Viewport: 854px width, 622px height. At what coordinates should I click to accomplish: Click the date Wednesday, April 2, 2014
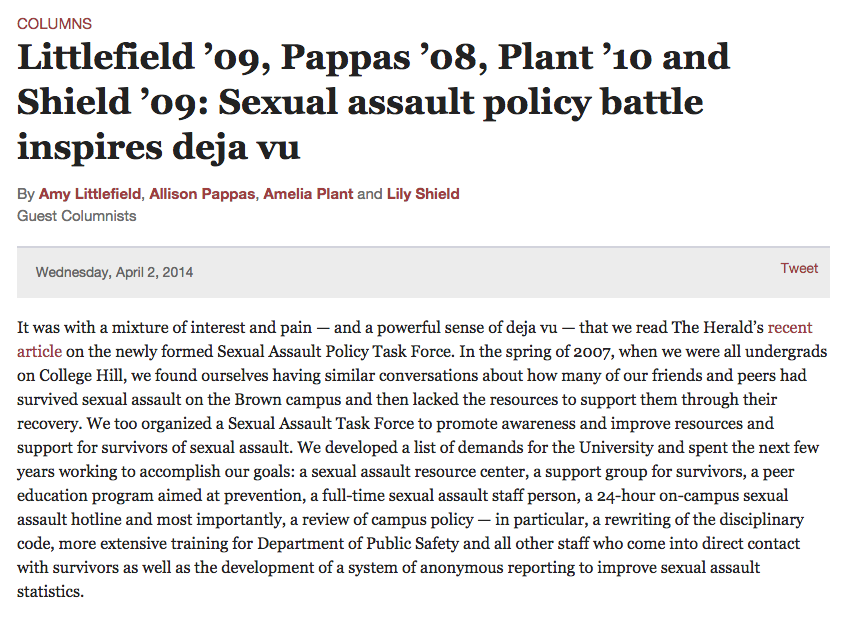[x=114, y=272]
